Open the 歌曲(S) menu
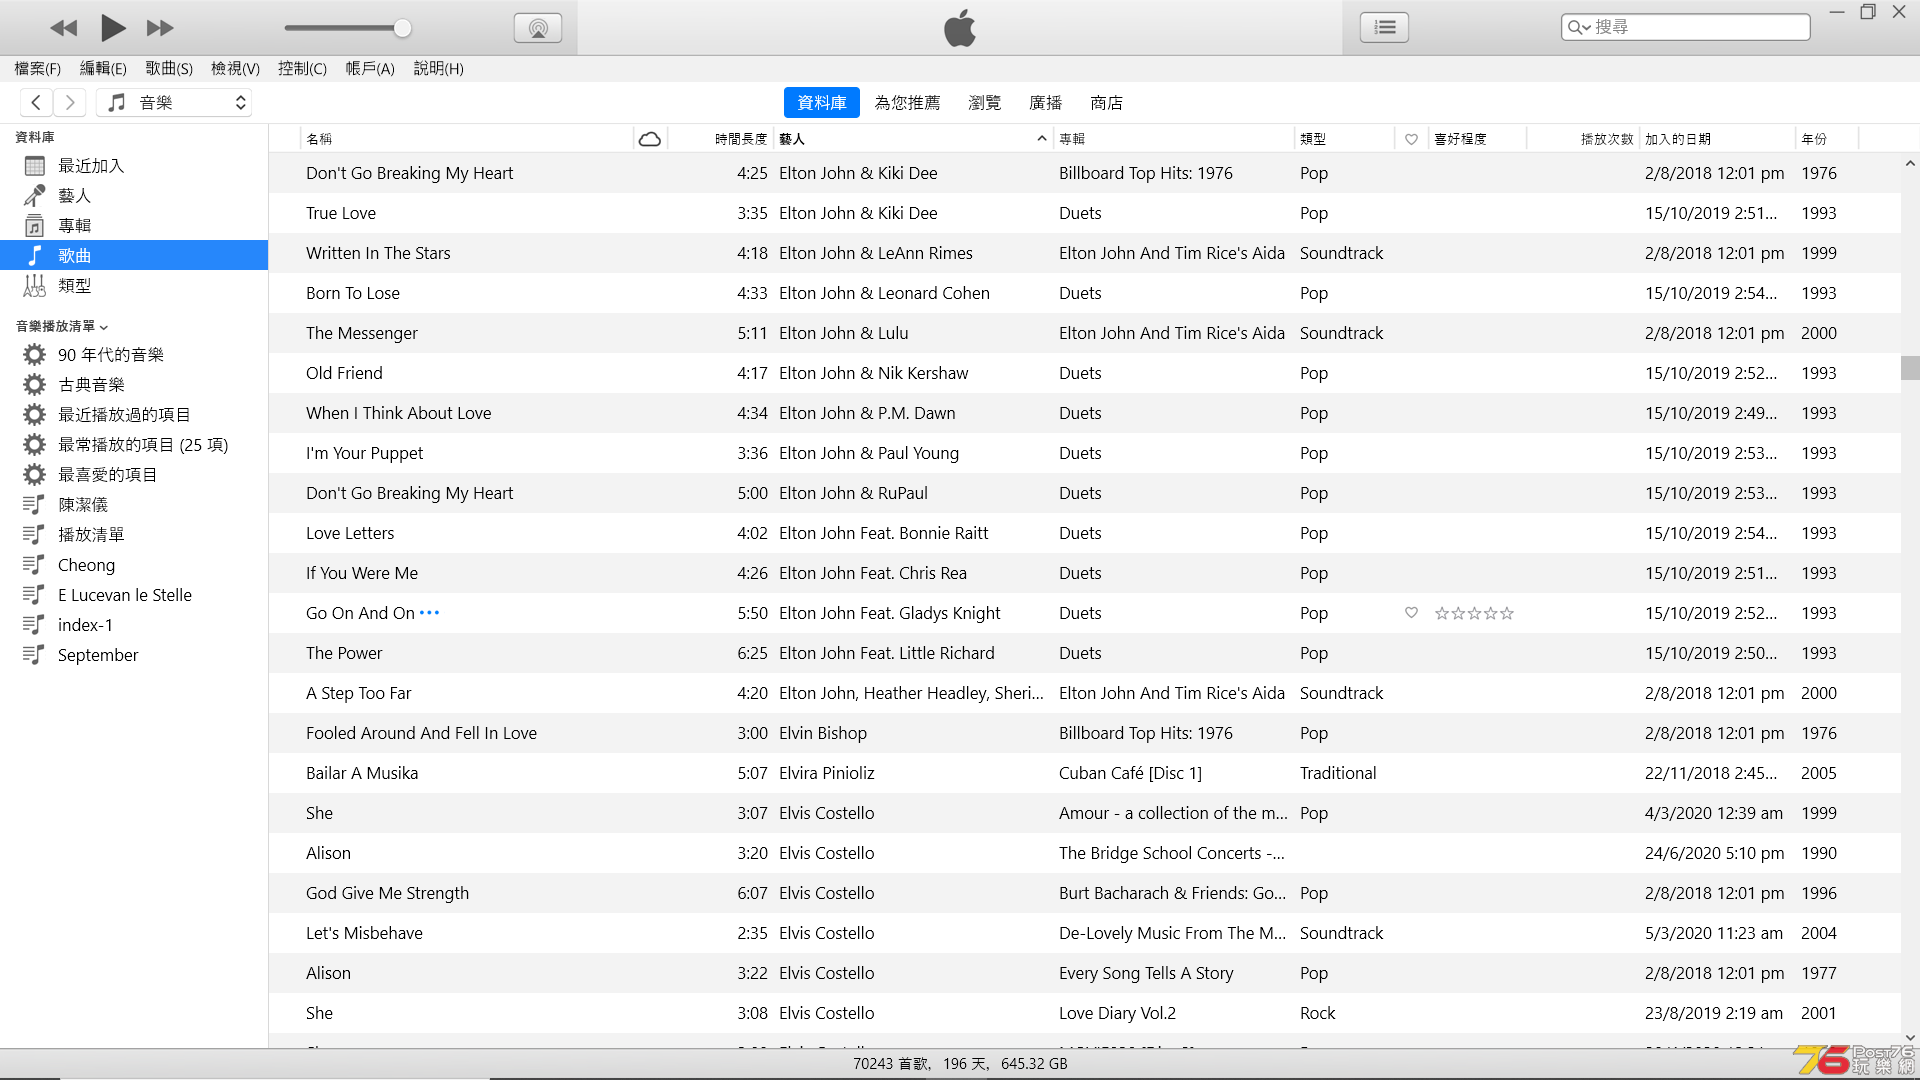The width and height of the screenshot is (1920, 1080). [x=169, y=68]
